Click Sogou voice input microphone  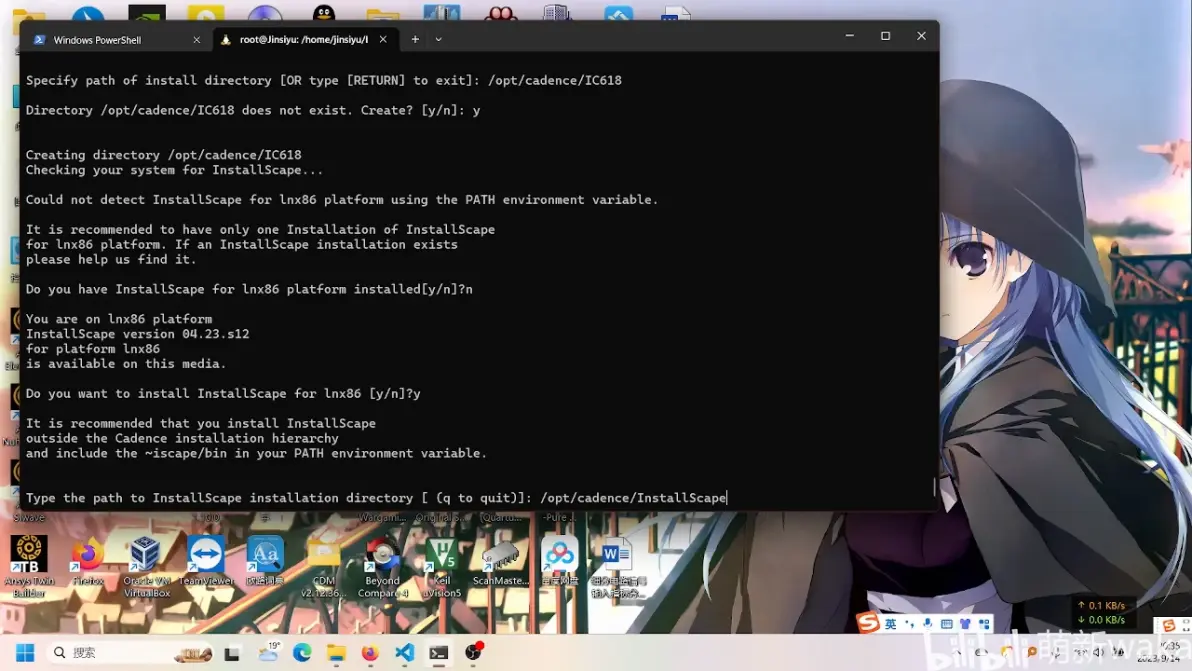[x=927, y=624]
